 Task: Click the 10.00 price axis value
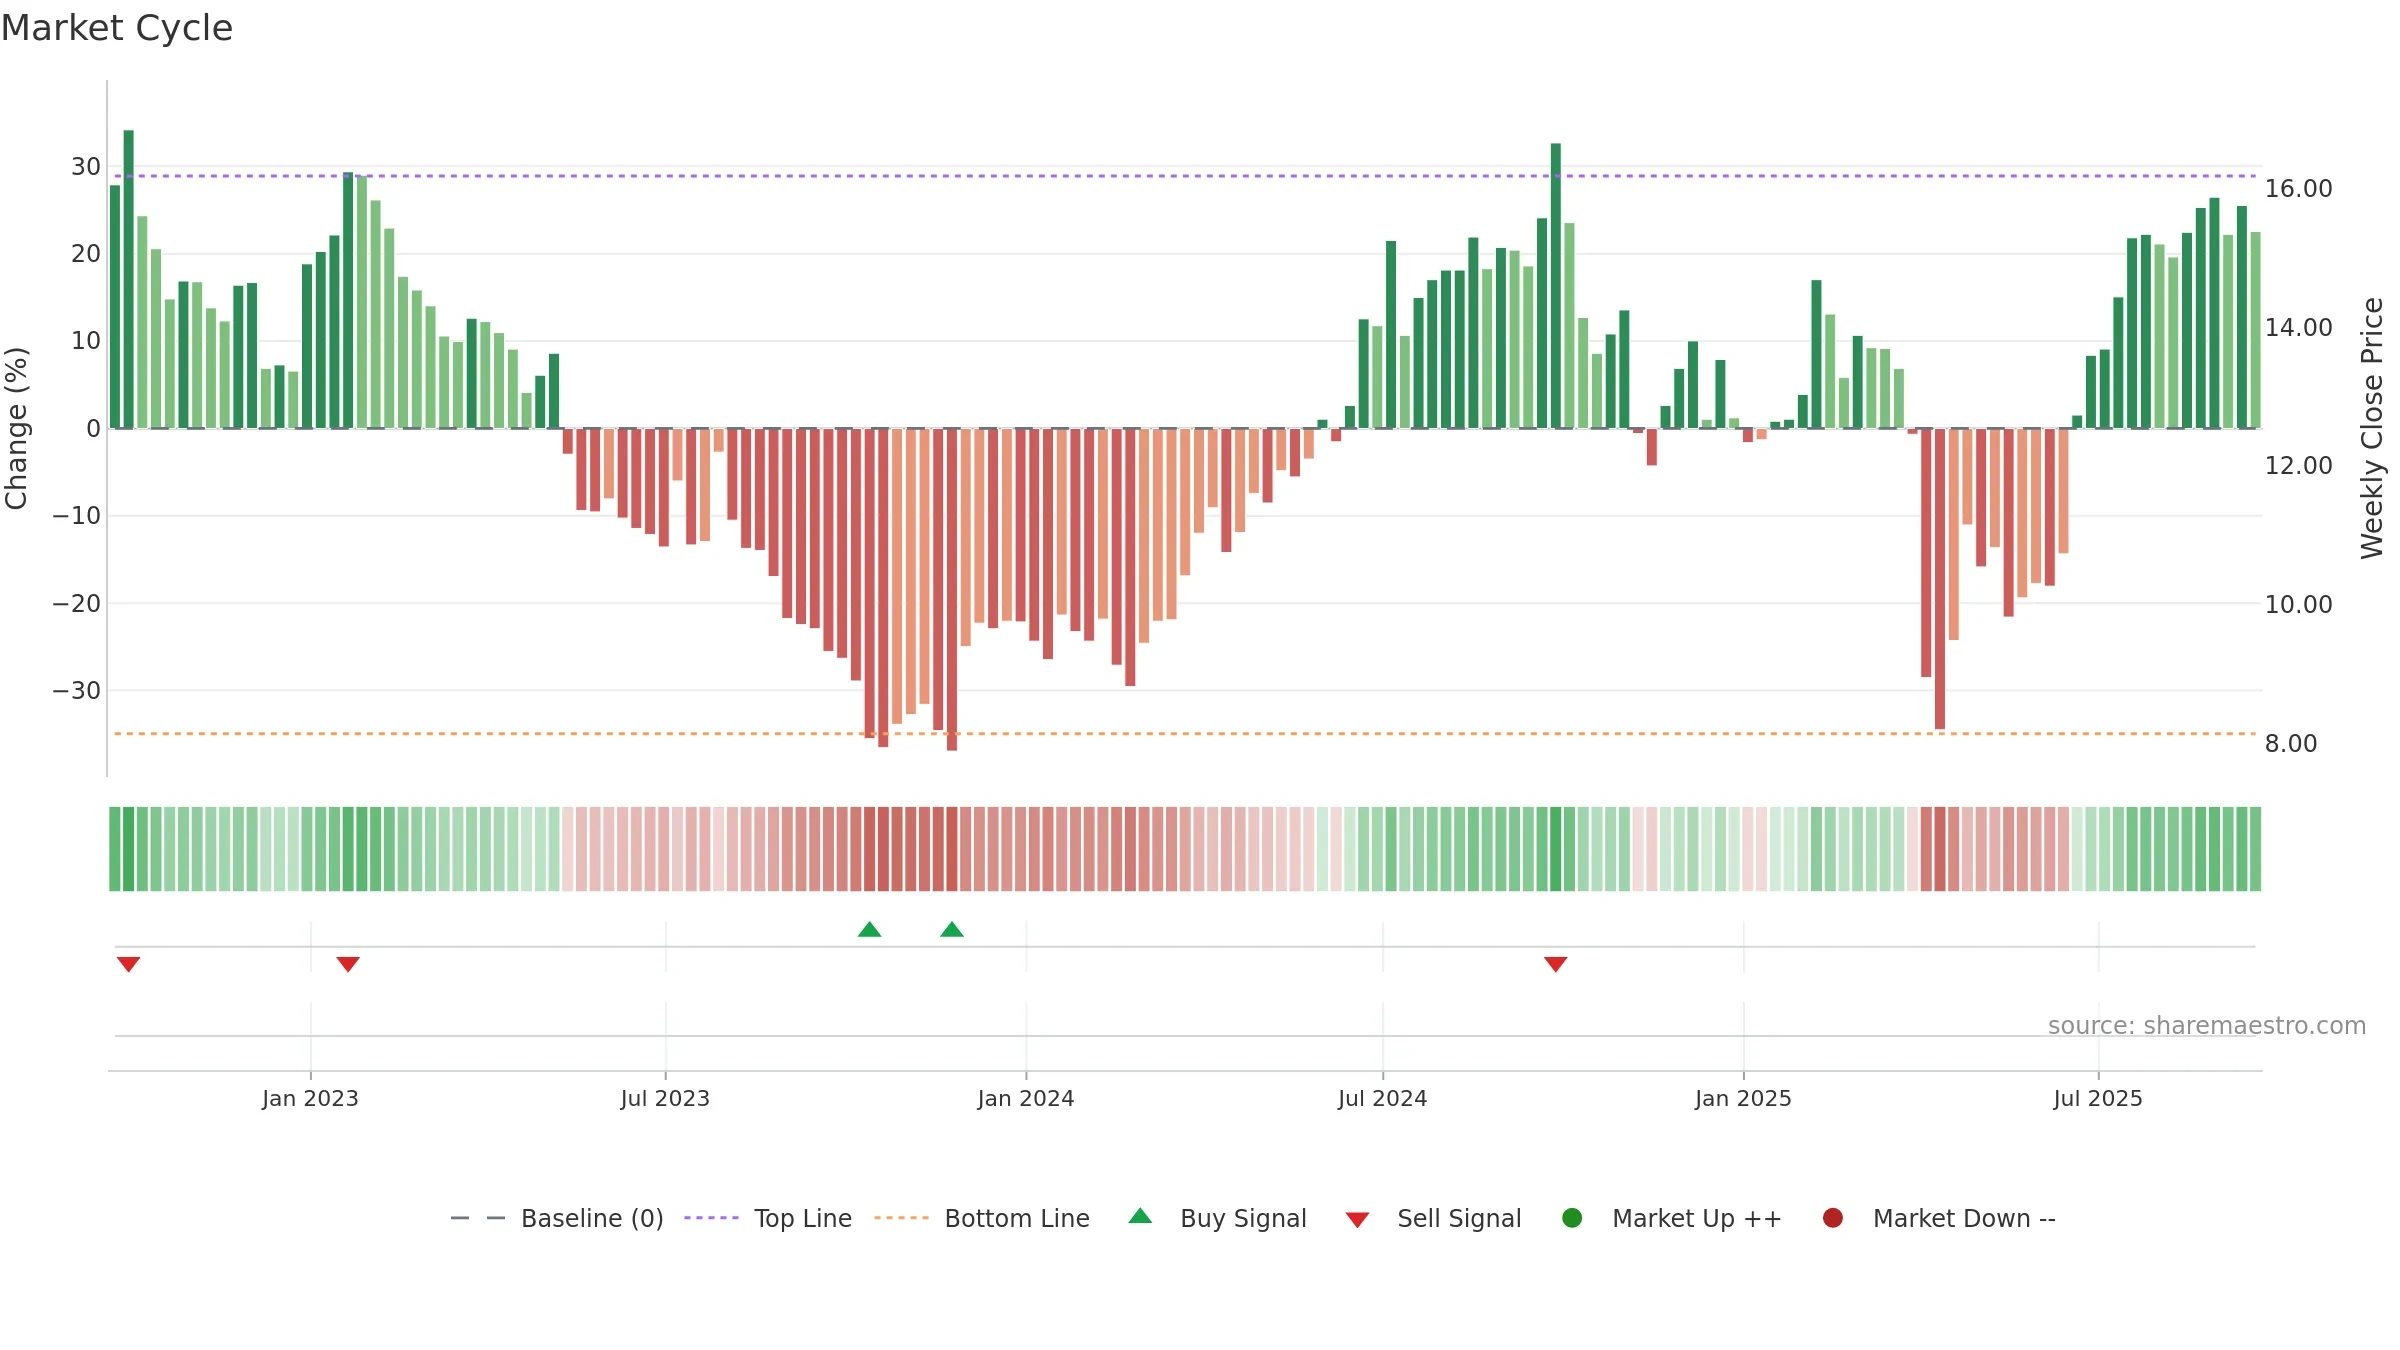coord(2298,605)
